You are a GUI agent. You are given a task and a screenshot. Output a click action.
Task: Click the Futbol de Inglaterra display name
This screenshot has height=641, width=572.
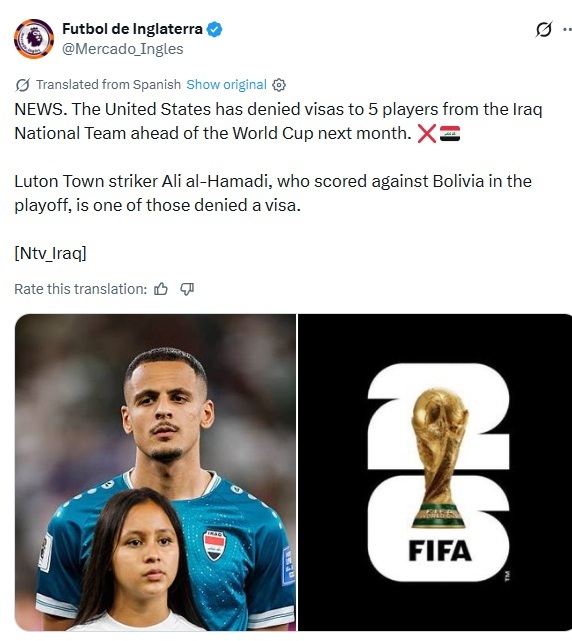tap(132, 29)
